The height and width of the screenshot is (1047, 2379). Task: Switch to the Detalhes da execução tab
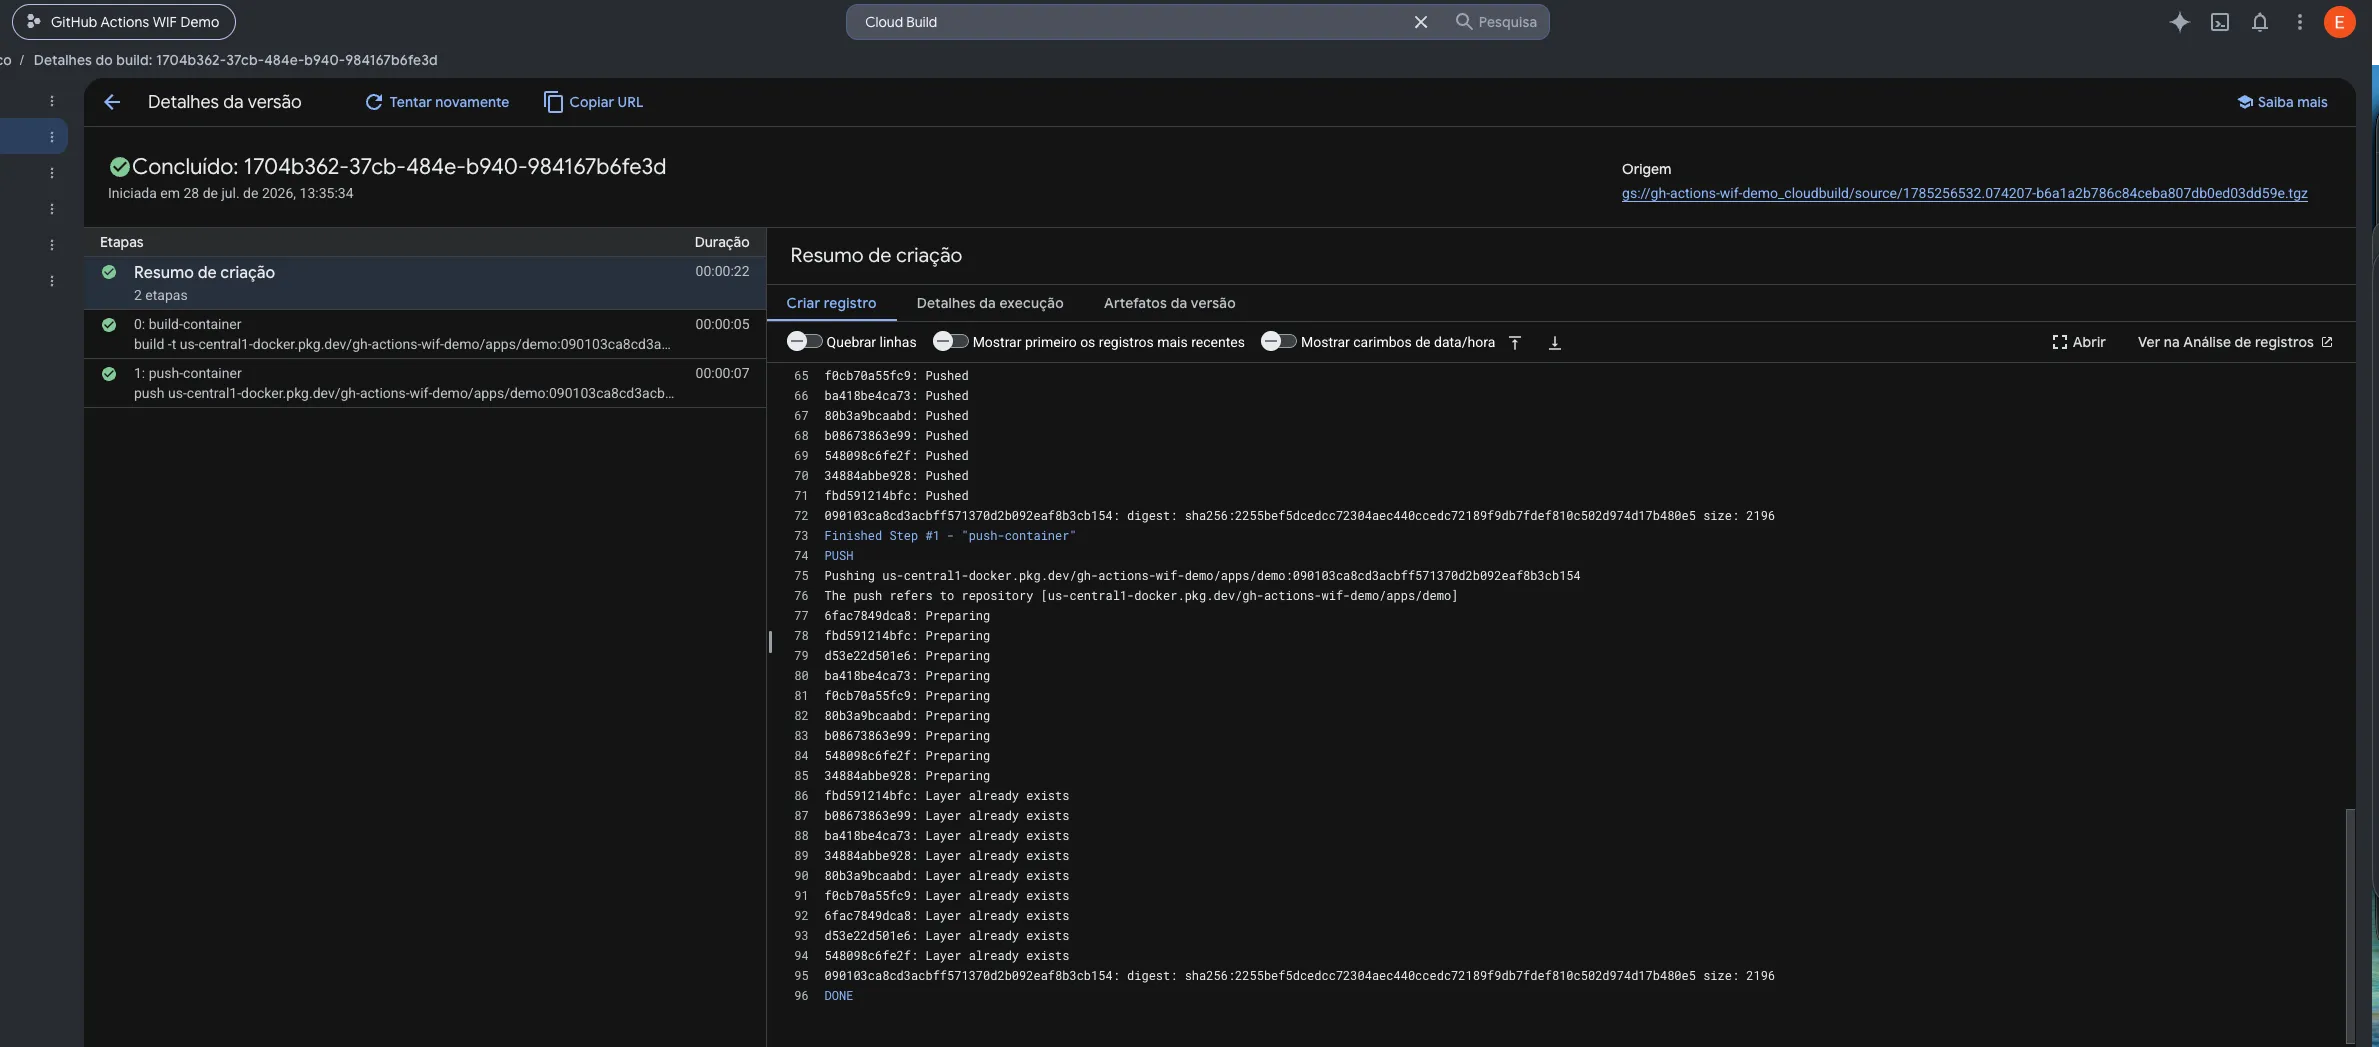(989, 303)
